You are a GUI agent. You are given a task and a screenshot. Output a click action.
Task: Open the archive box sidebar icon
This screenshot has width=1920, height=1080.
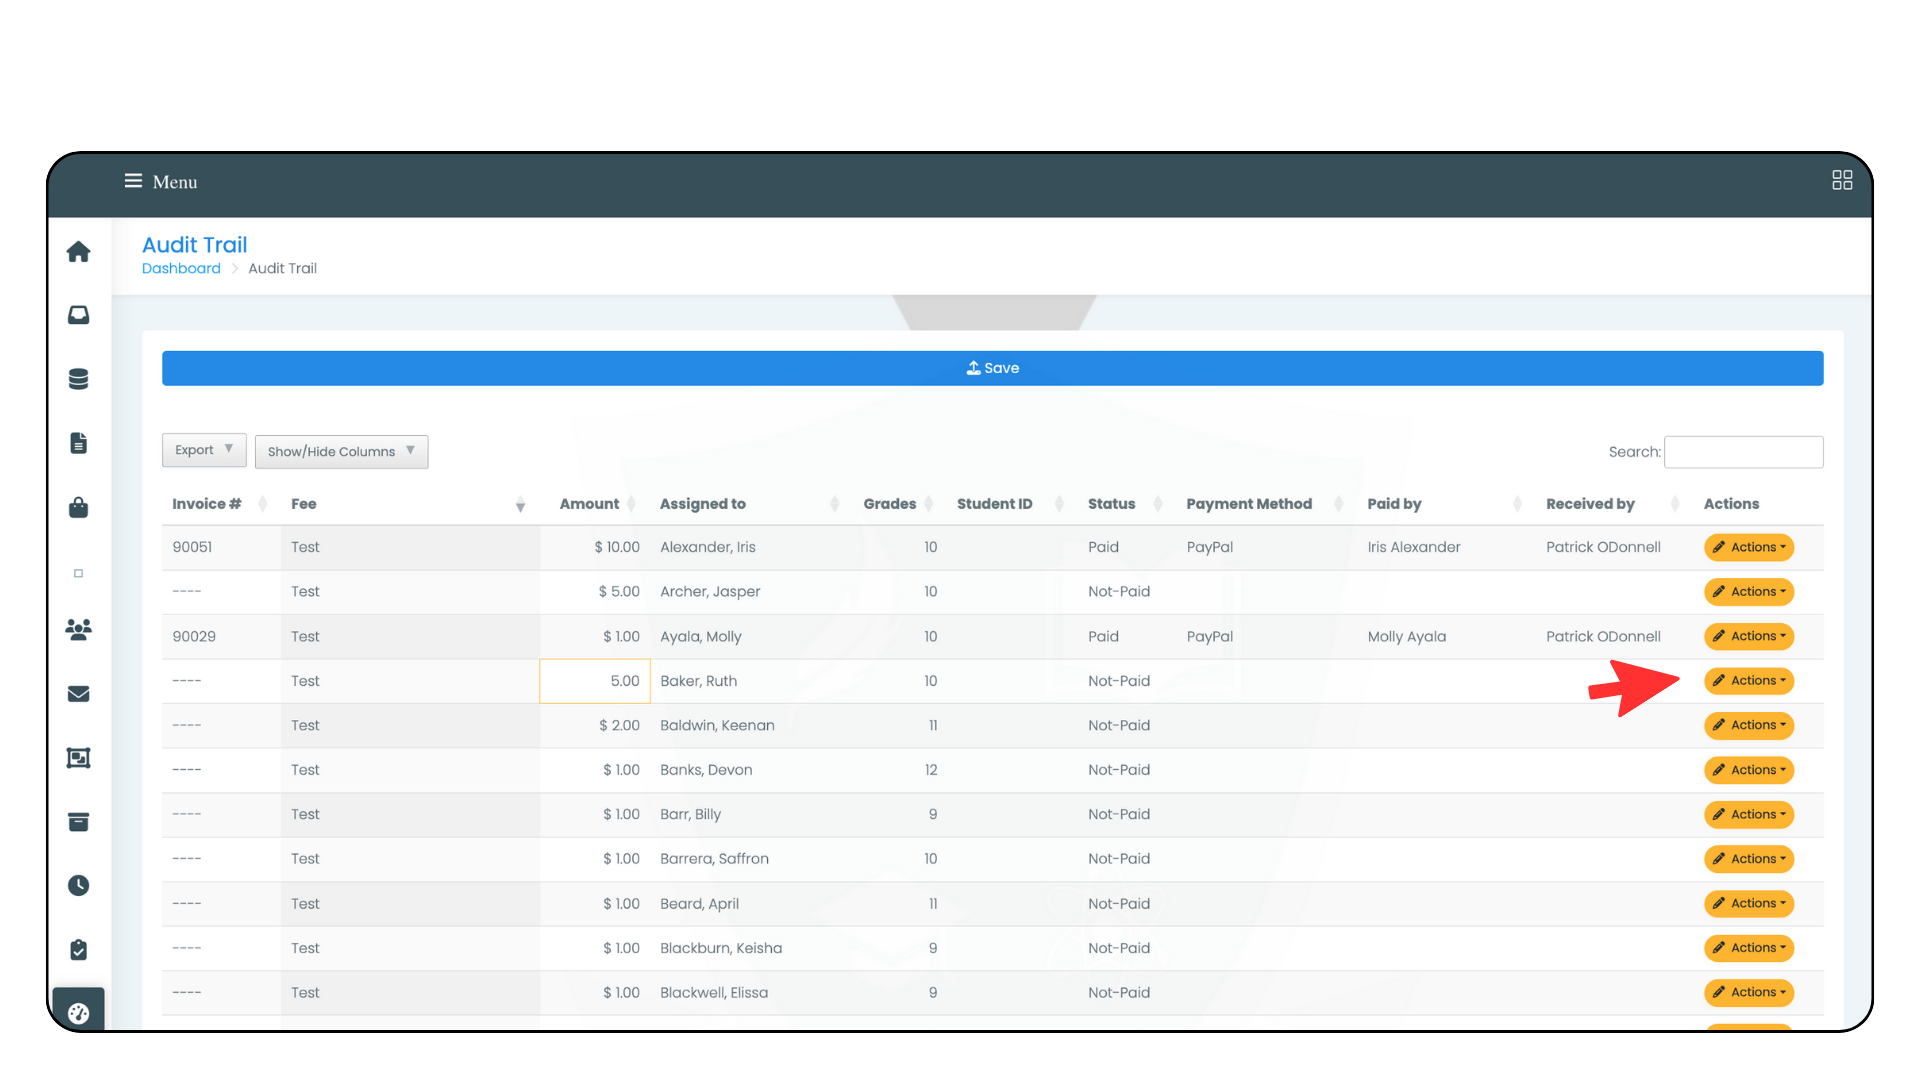tap(78, 822)
